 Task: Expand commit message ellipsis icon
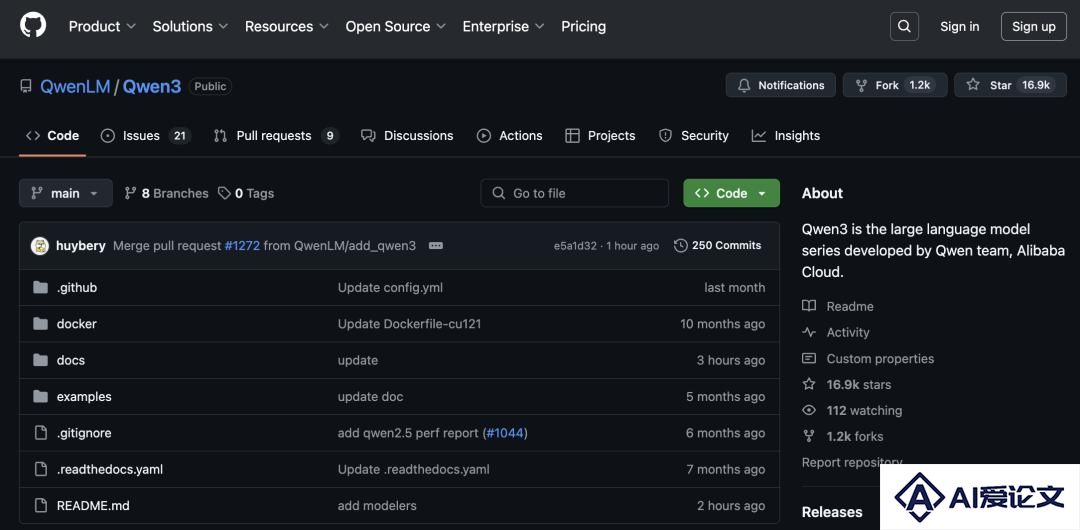click(x=435, y=245)
